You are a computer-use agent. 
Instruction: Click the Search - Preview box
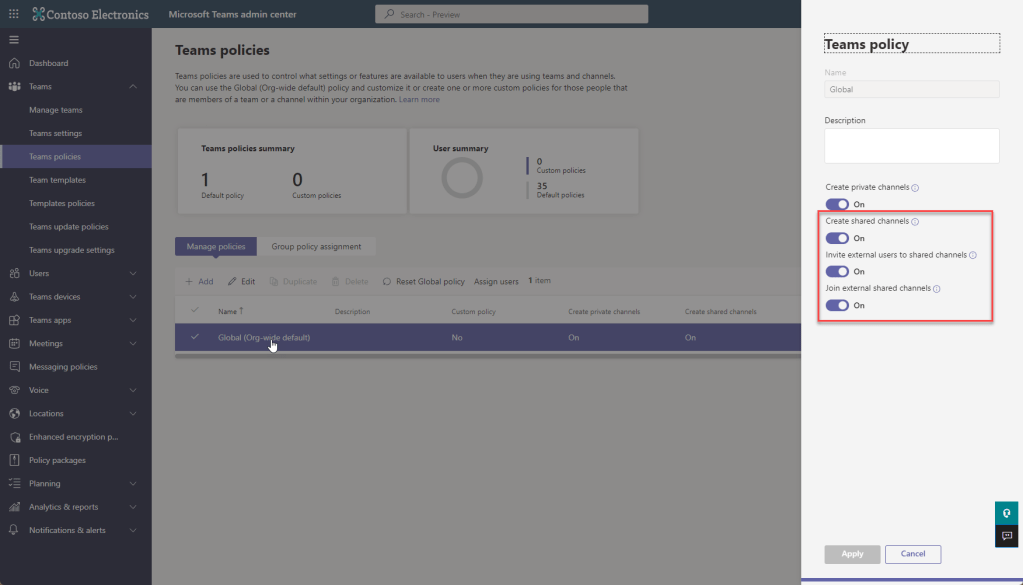[x=511, y=14]
